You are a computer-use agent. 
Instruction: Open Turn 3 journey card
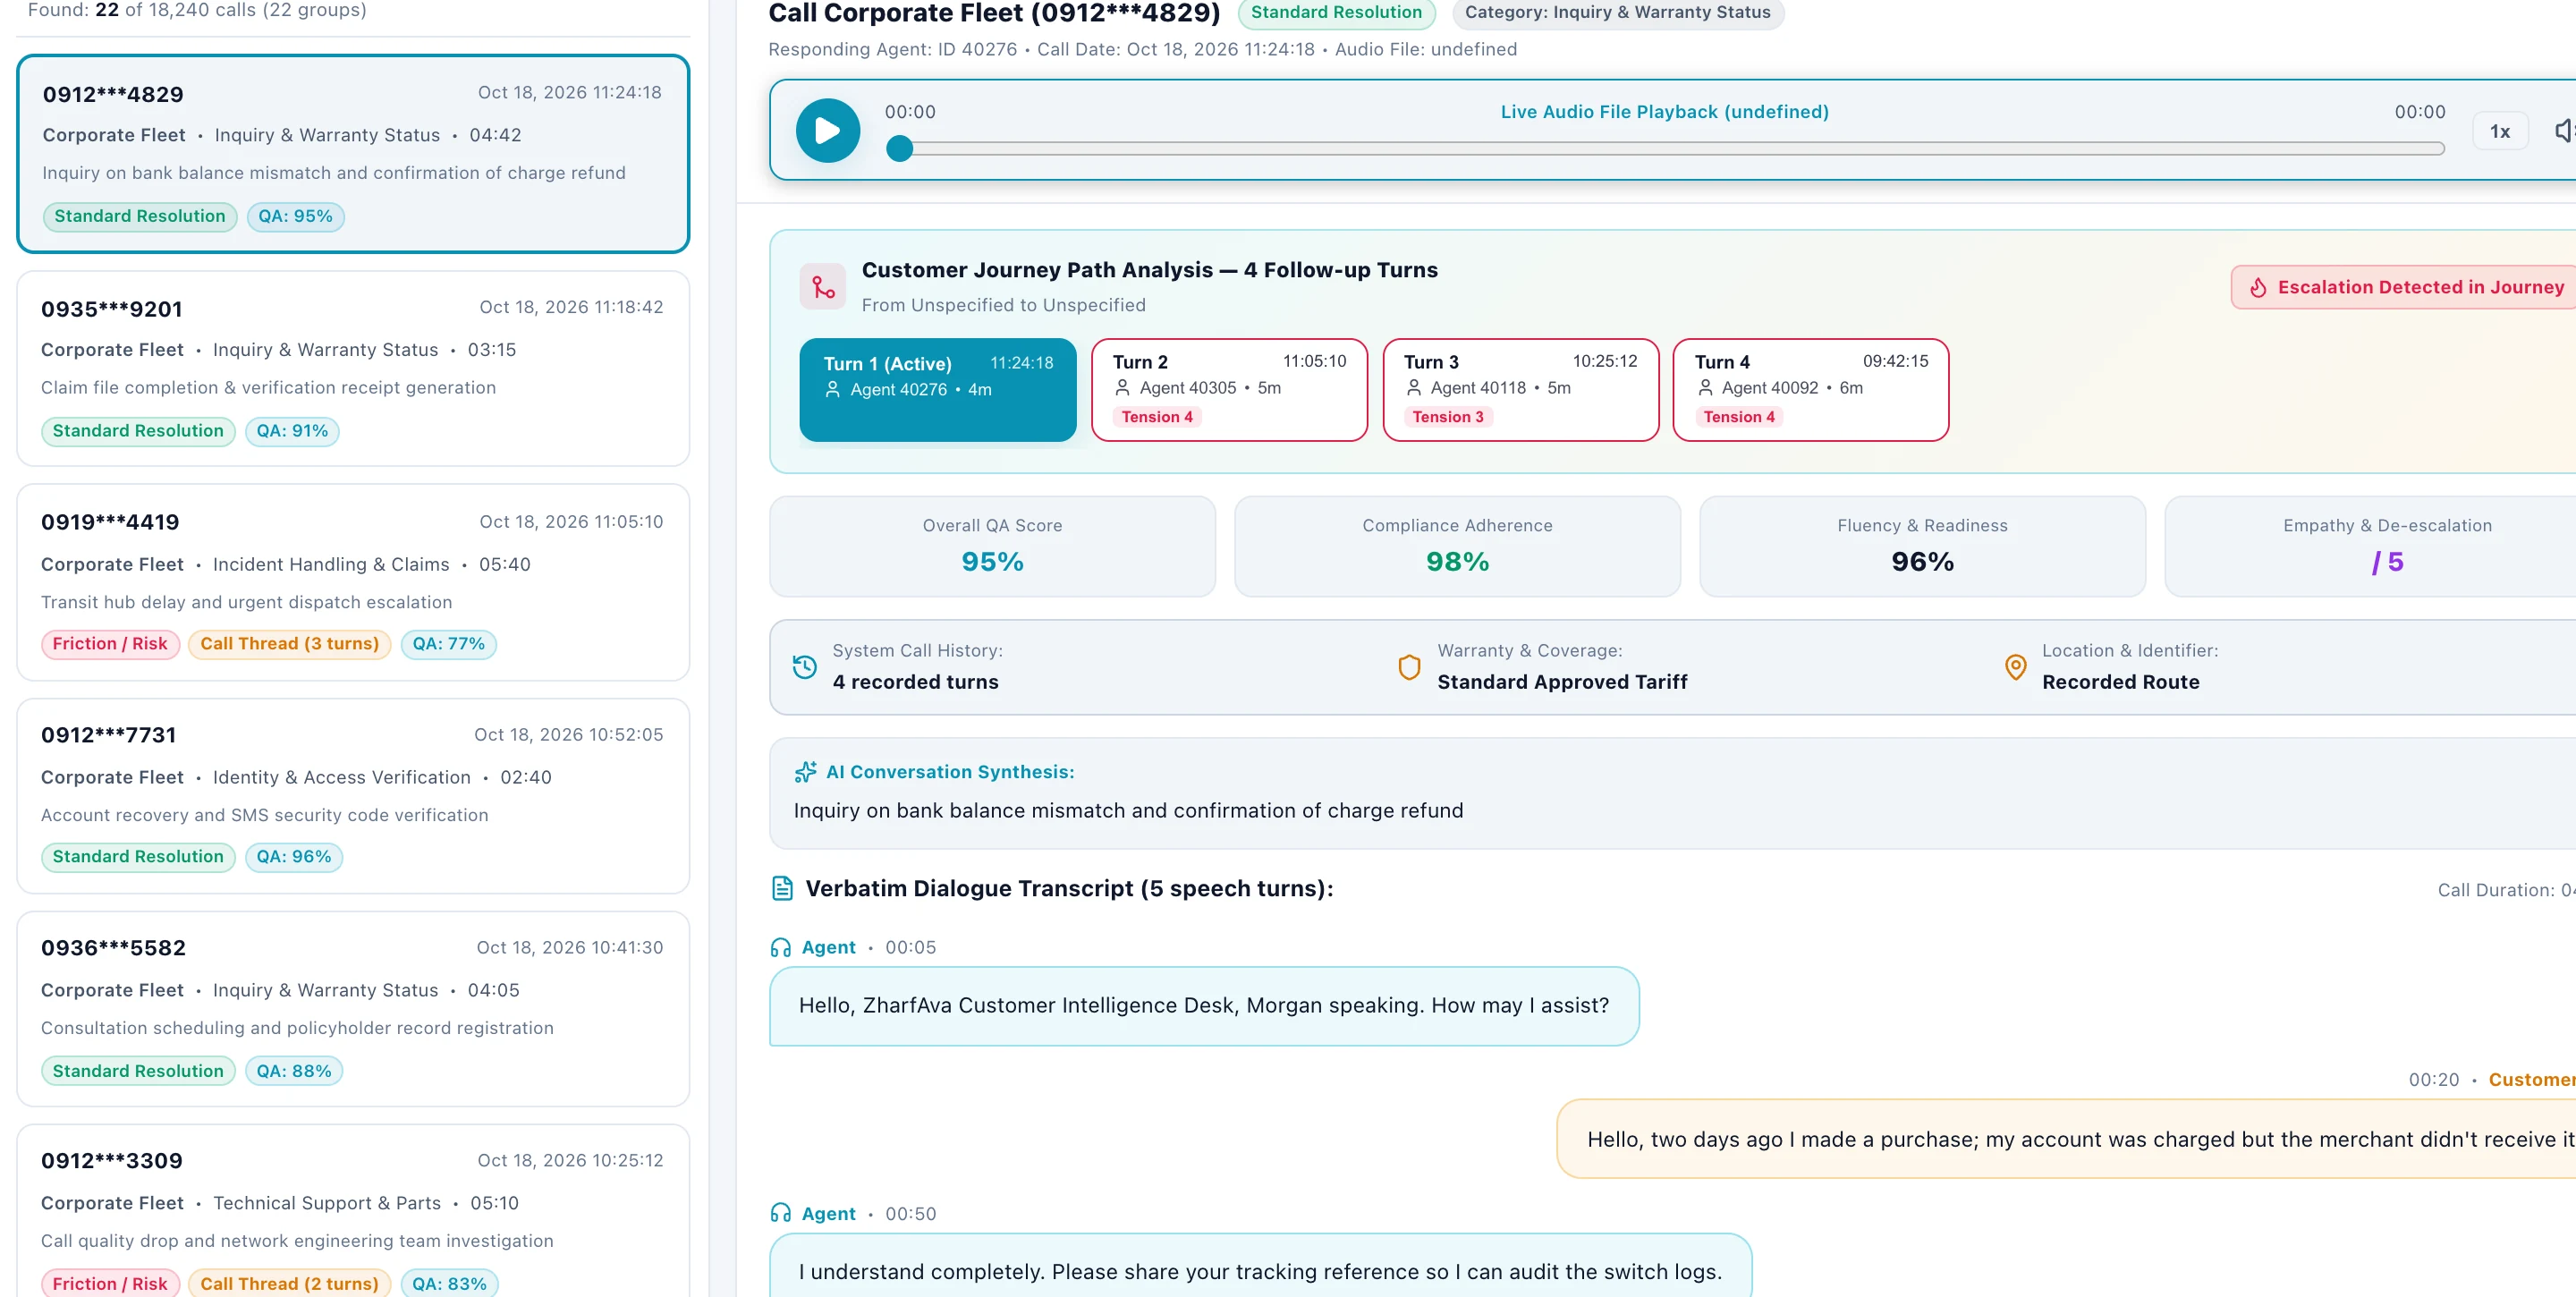point(1519,390)
